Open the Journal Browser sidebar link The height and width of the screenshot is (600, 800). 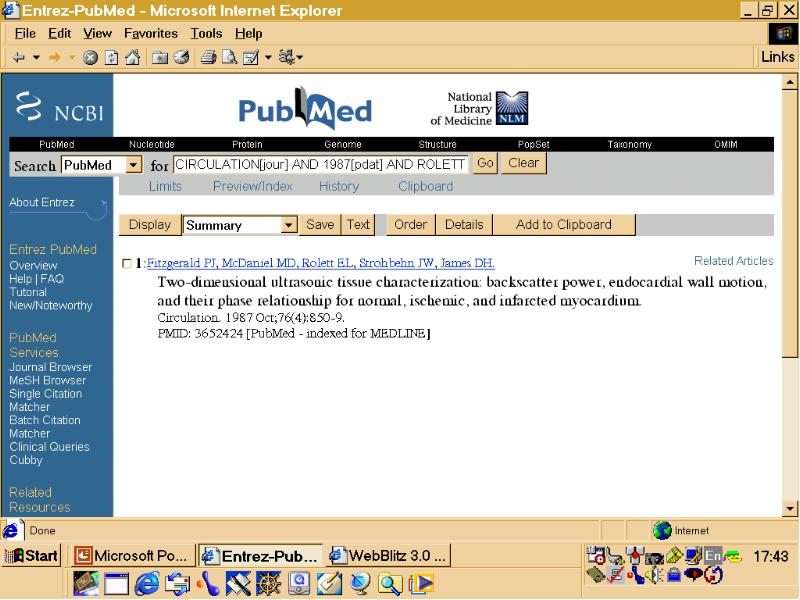click(51, 367)
